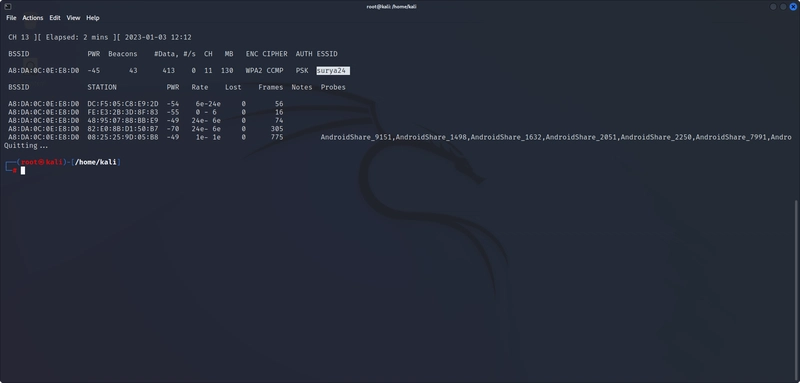Image resolution: width=800 pixels, height=383 pixels.
Task: Click the terminal app icon in title bar
Action: (7, 7)
